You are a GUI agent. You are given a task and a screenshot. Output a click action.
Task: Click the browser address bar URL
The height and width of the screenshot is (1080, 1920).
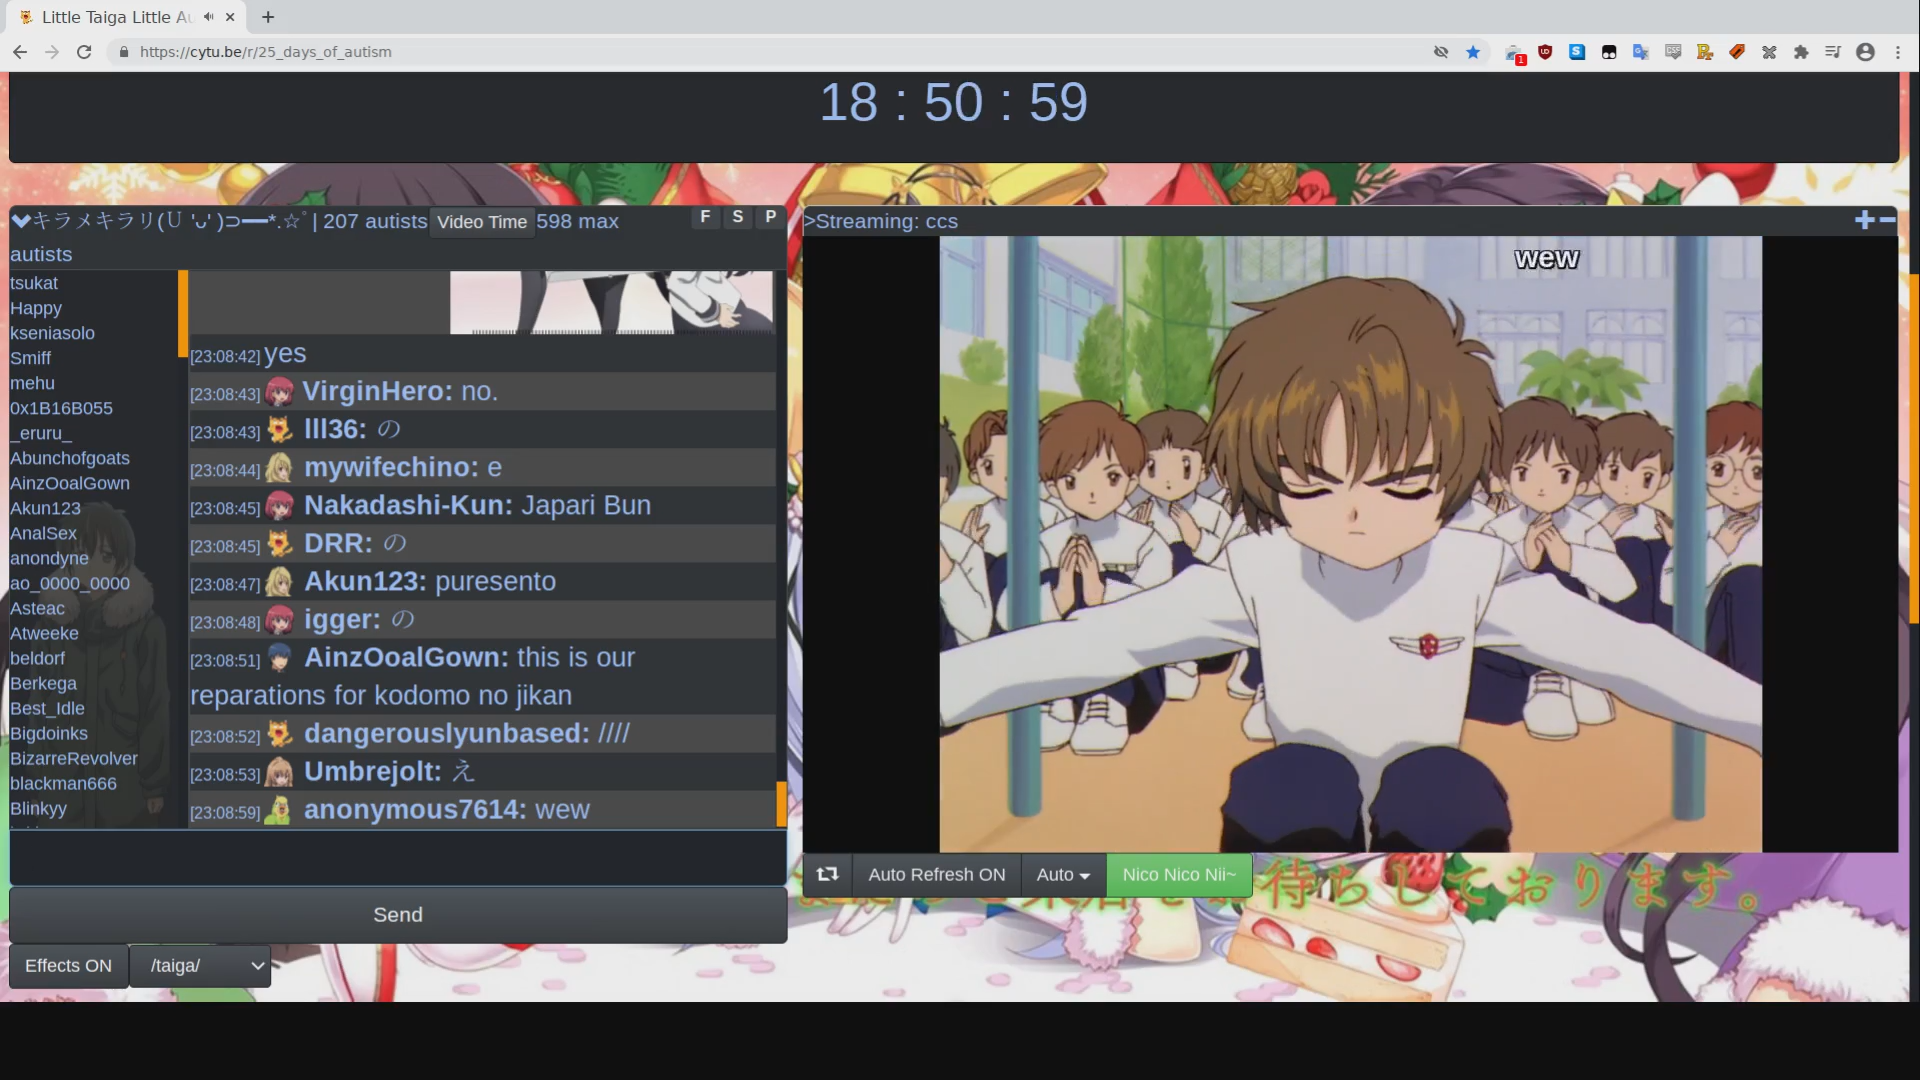pos(264,51)
